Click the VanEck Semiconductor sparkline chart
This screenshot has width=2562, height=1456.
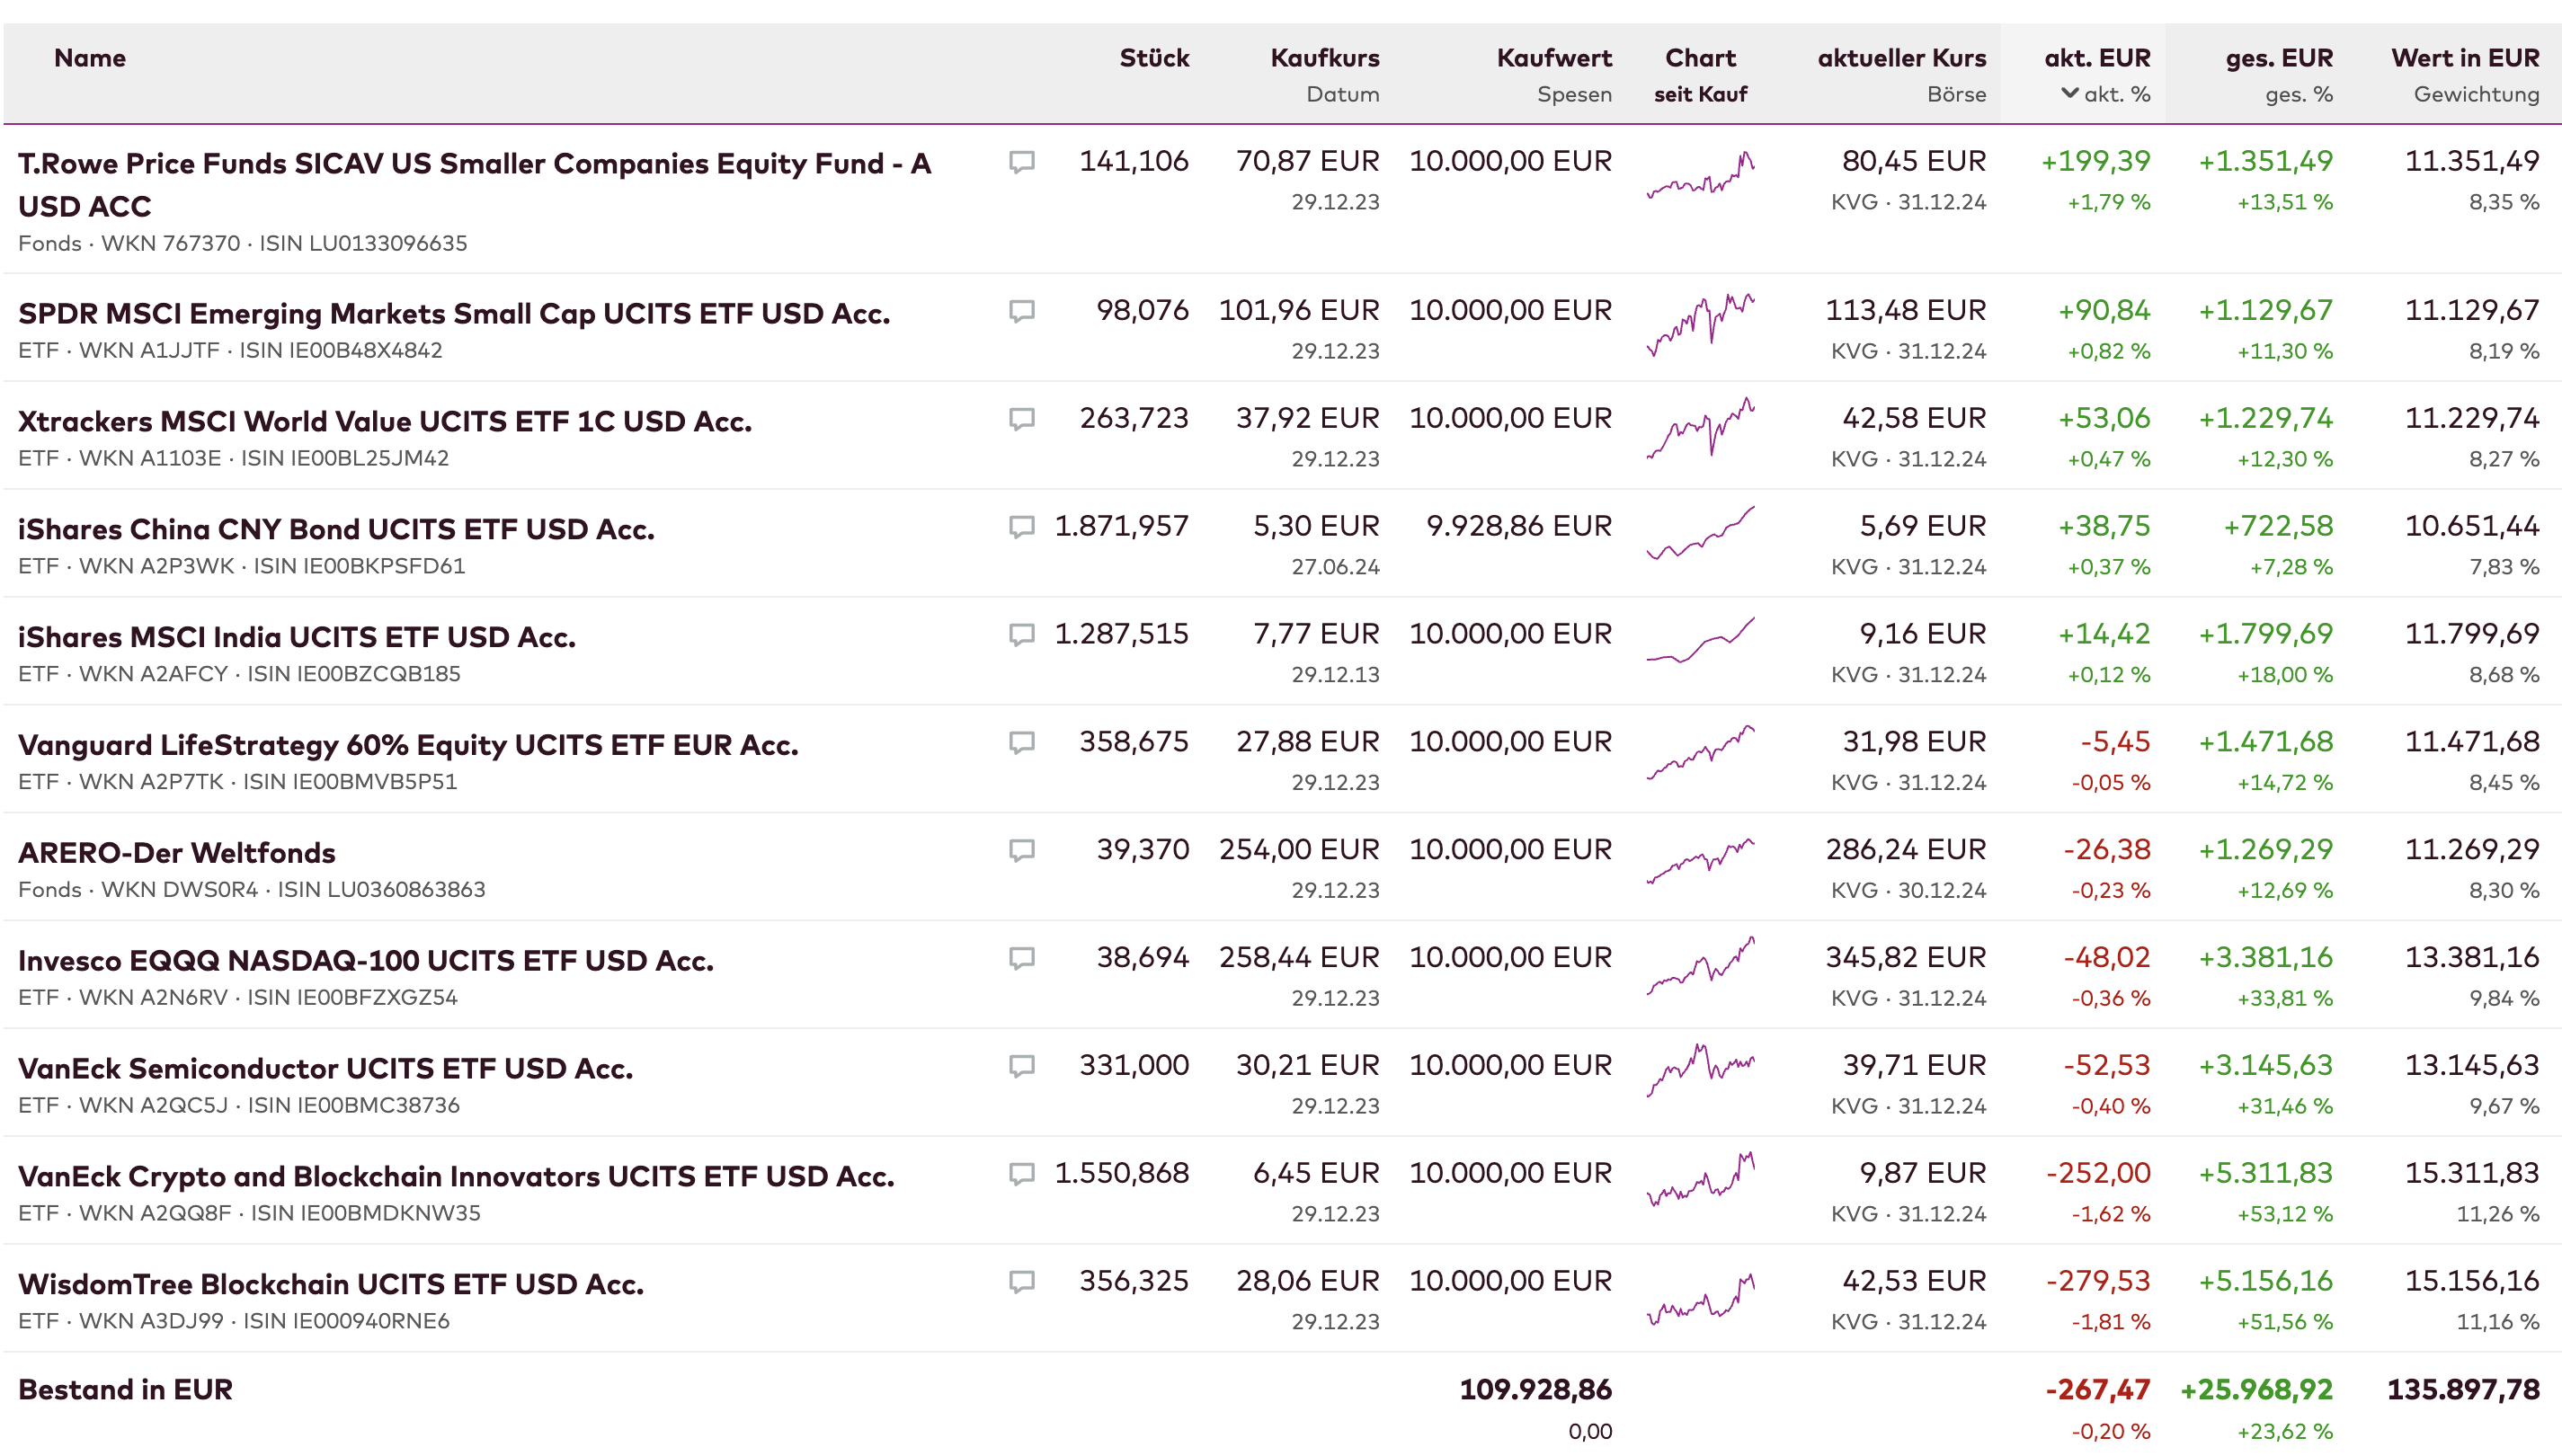1700,1071
